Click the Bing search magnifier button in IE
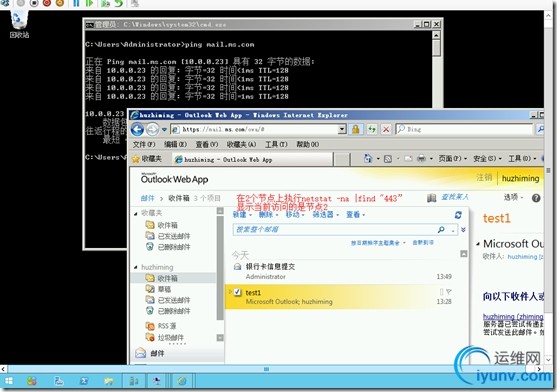This screenshot has height=392, width=557. 540,129
